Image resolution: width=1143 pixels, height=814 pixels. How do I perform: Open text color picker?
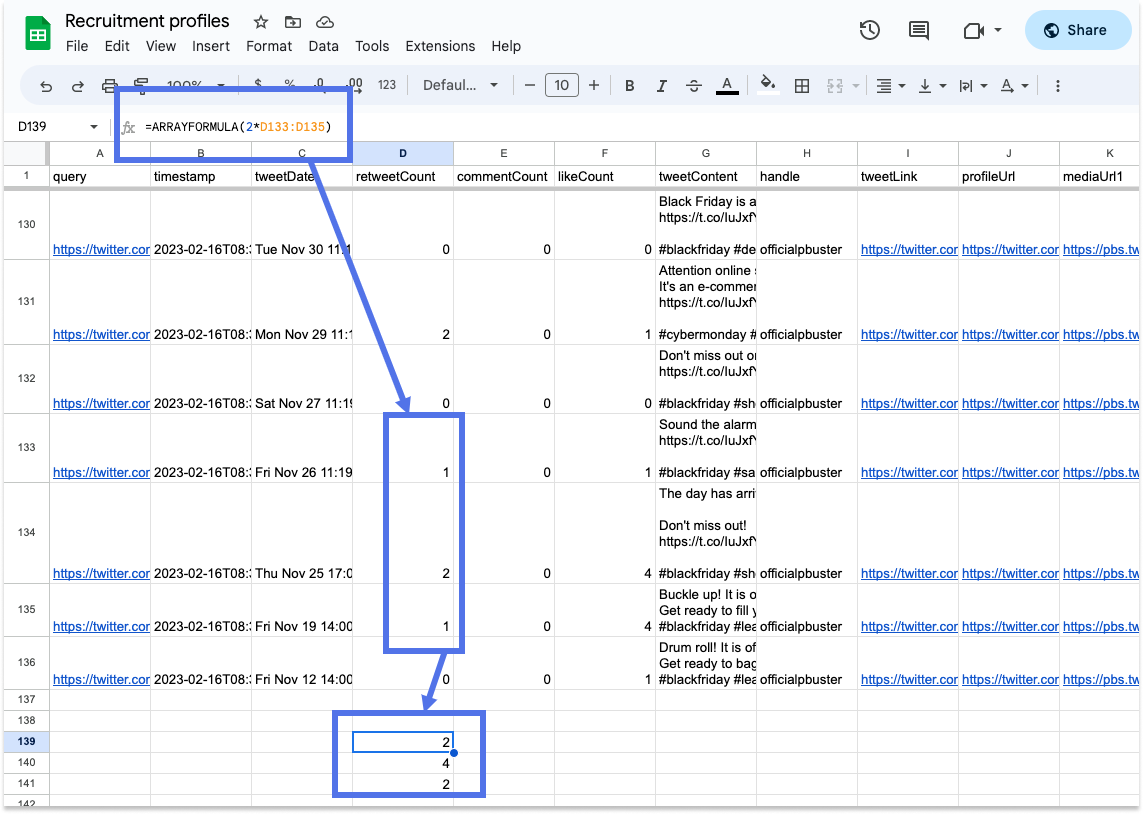tap(727, 86)
